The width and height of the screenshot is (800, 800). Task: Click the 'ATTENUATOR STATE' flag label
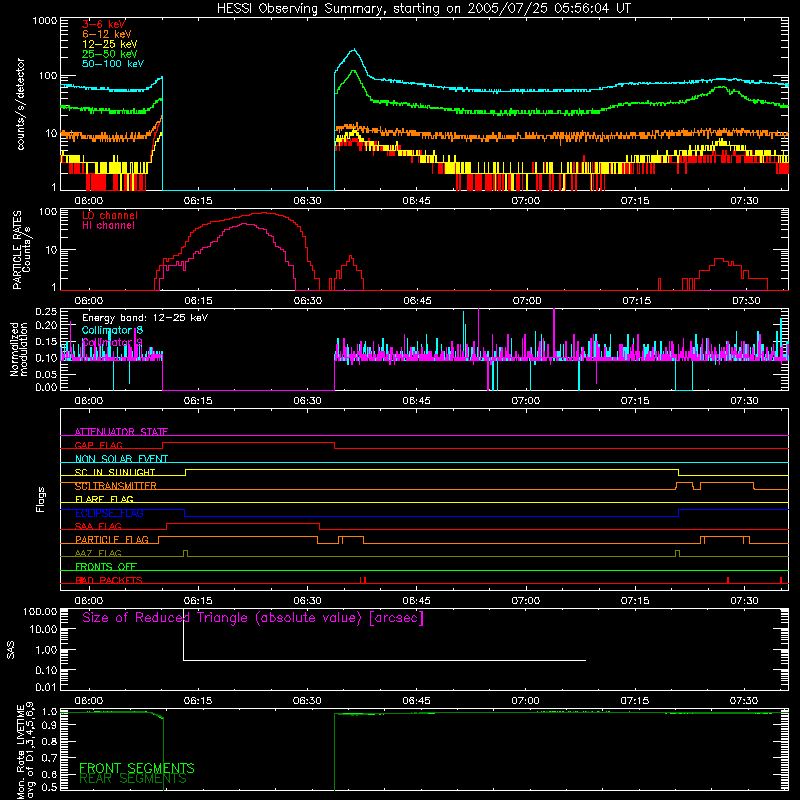pyautogui.click(x=121, y=432)
